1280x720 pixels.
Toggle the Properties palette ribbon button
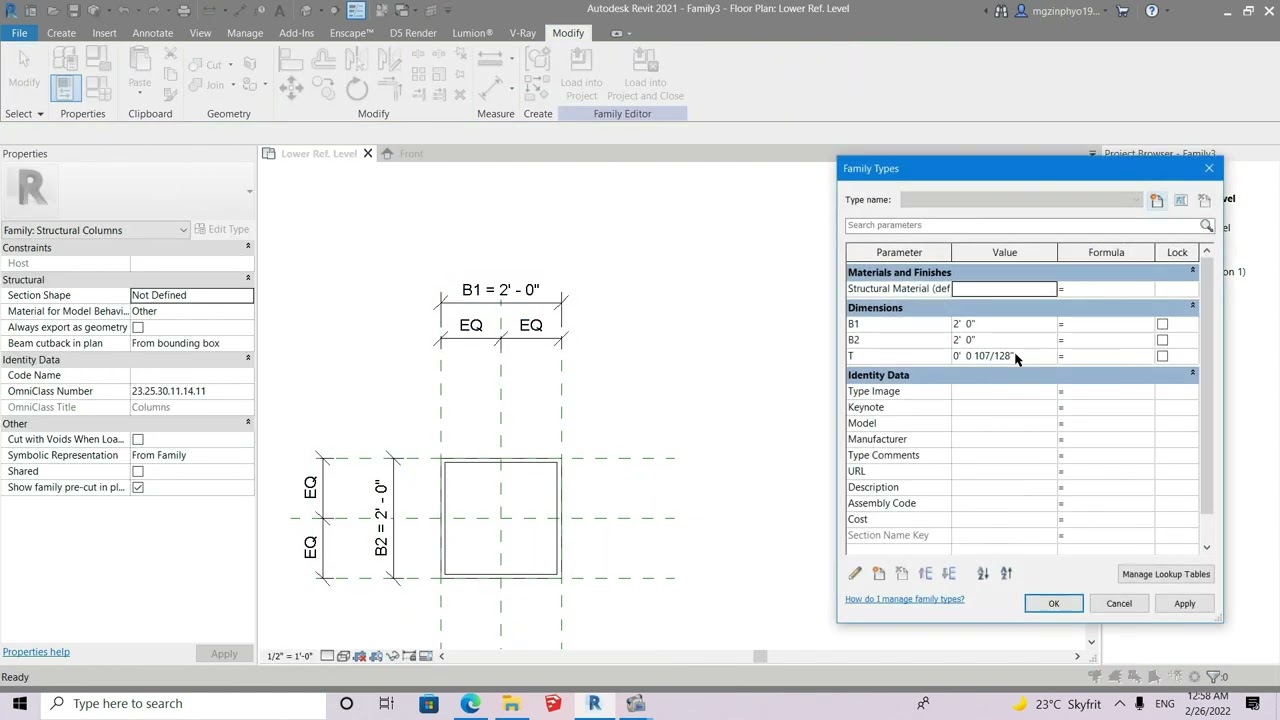(x=65, y=89)
